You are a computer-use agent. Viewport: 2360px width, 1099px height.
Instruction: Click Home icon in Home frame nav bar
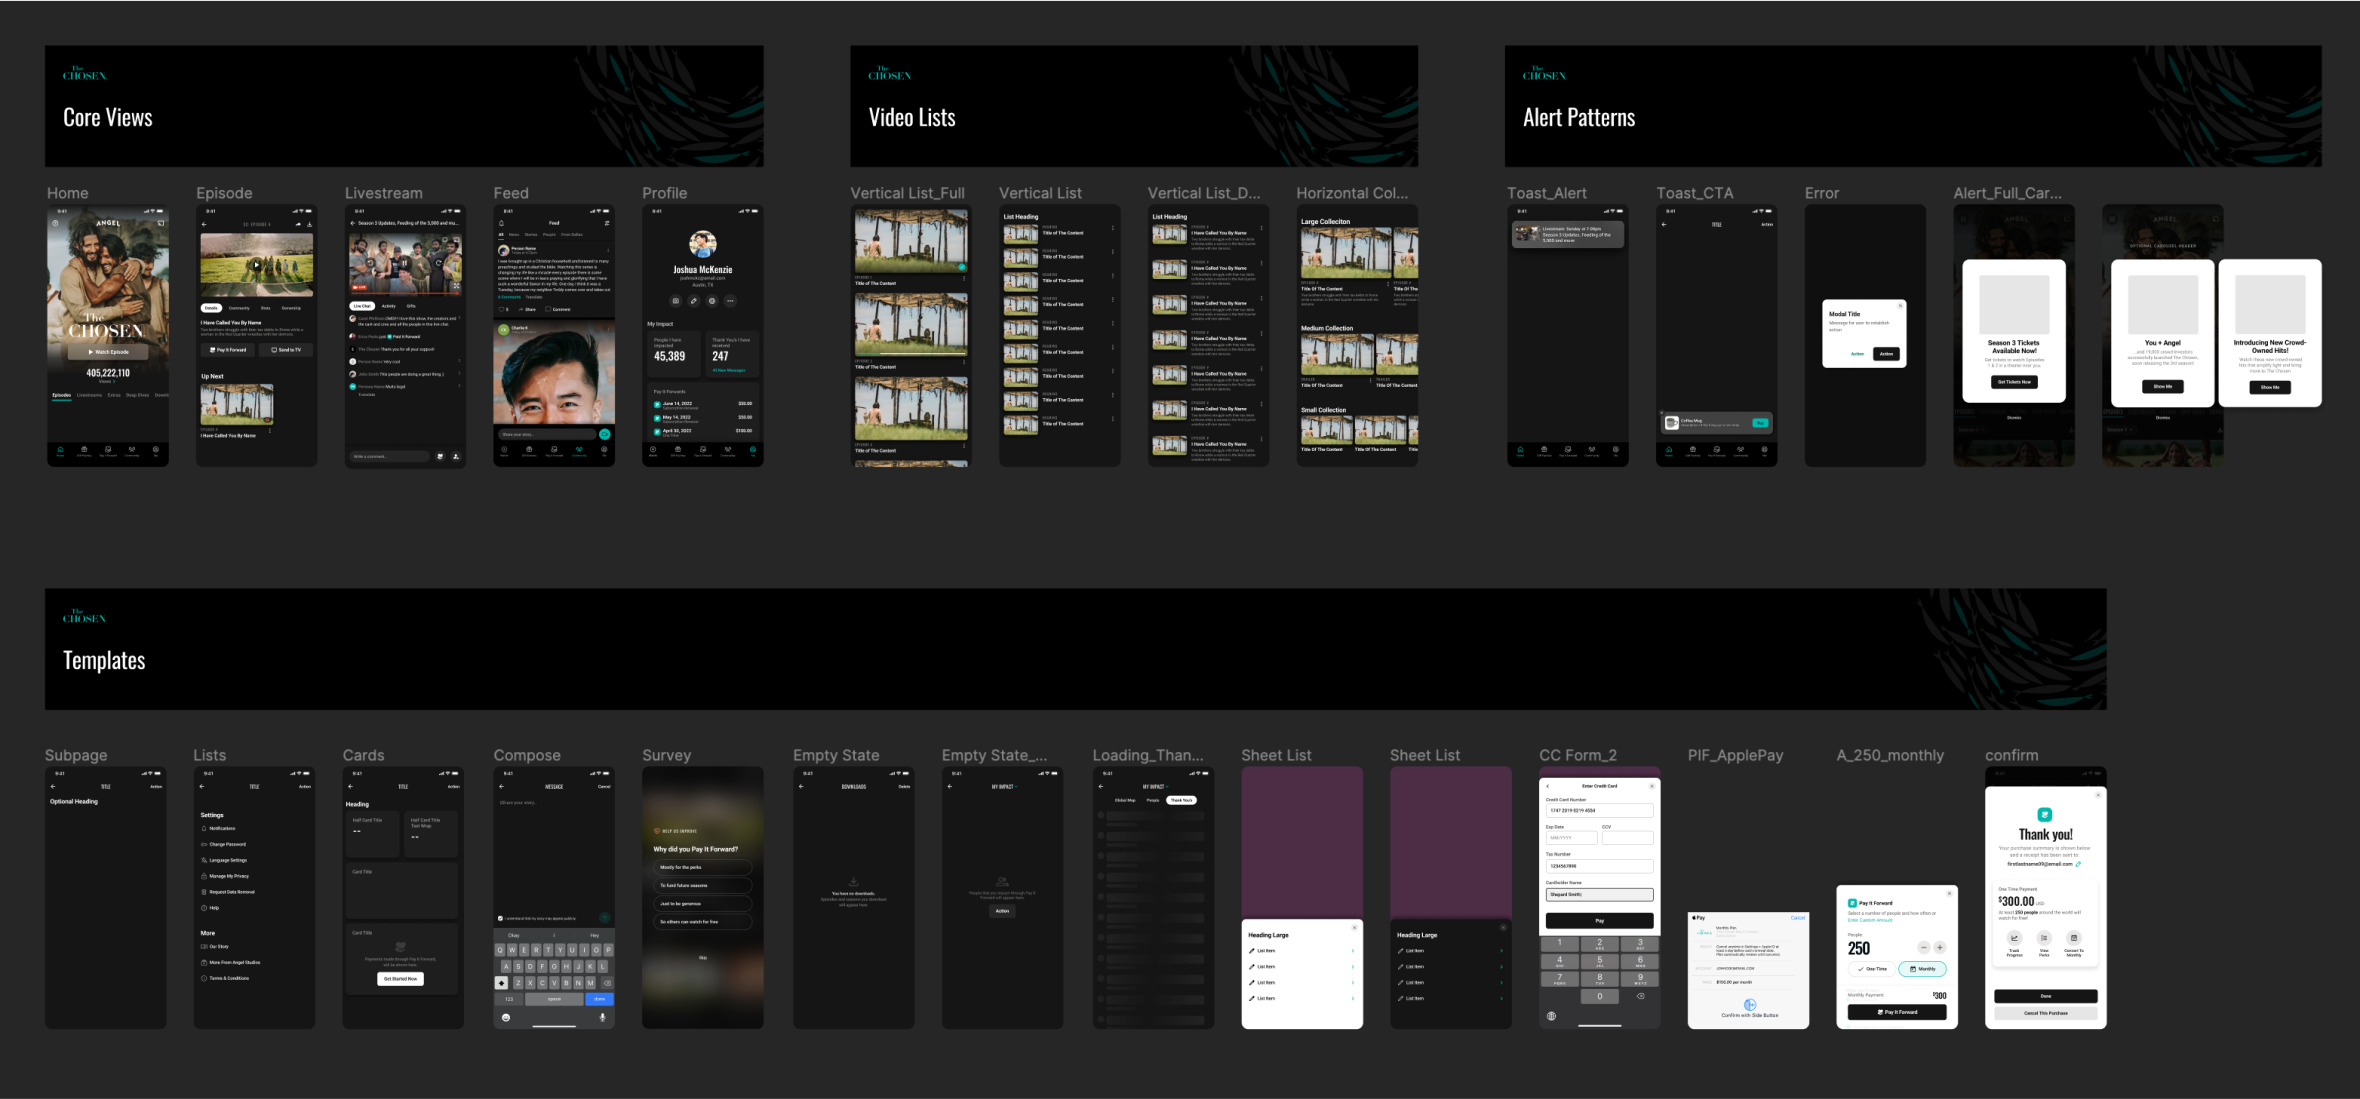point(60,451)
